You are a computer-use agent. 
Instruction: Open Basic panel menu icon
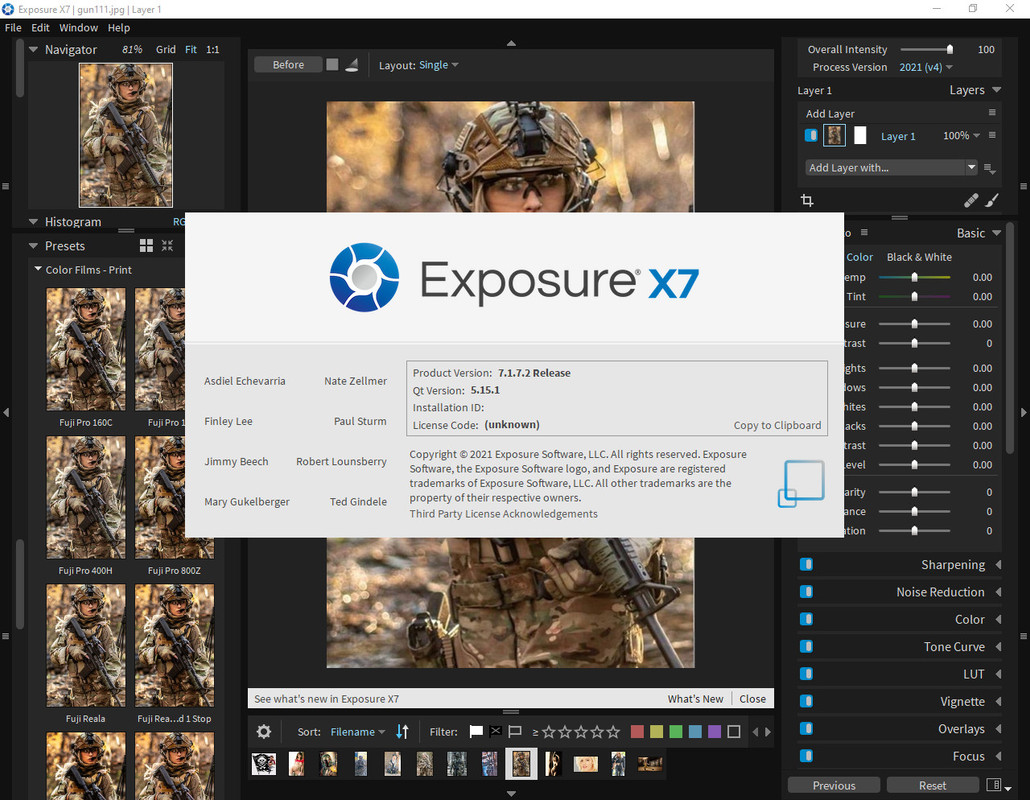pyautogui.click(x=864, y=233)
